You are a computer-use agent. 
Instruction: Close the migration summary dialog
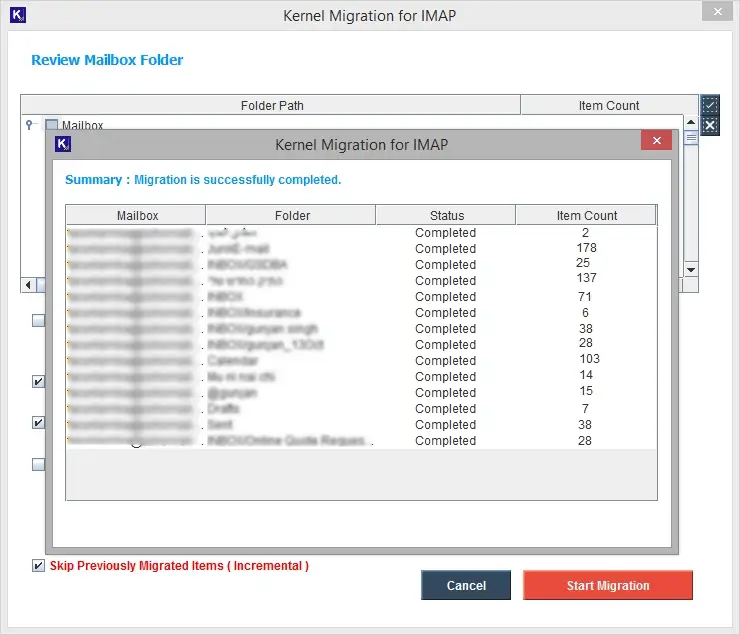coord(656,141)
